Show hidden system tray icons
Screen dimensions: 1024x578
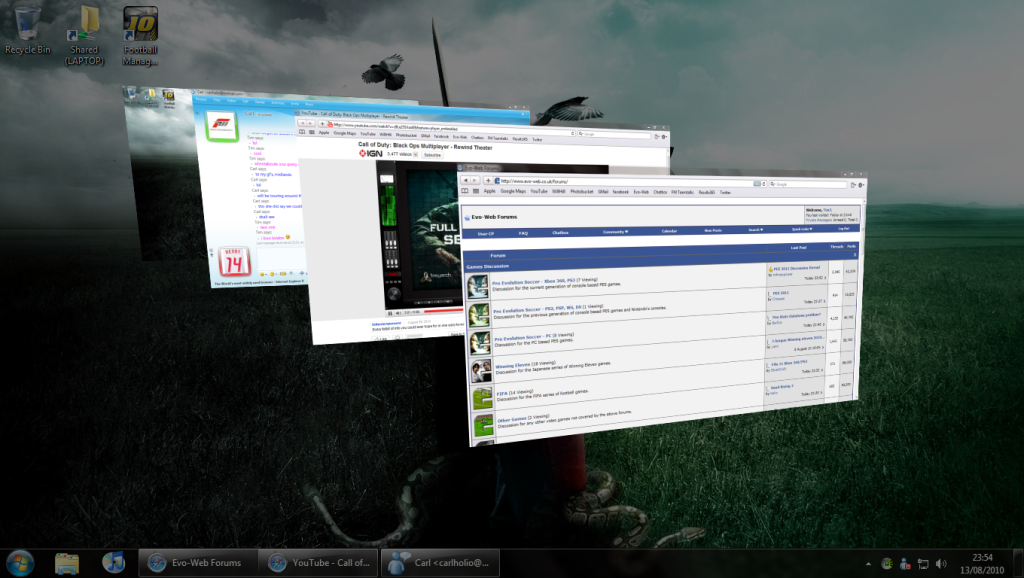868,564
